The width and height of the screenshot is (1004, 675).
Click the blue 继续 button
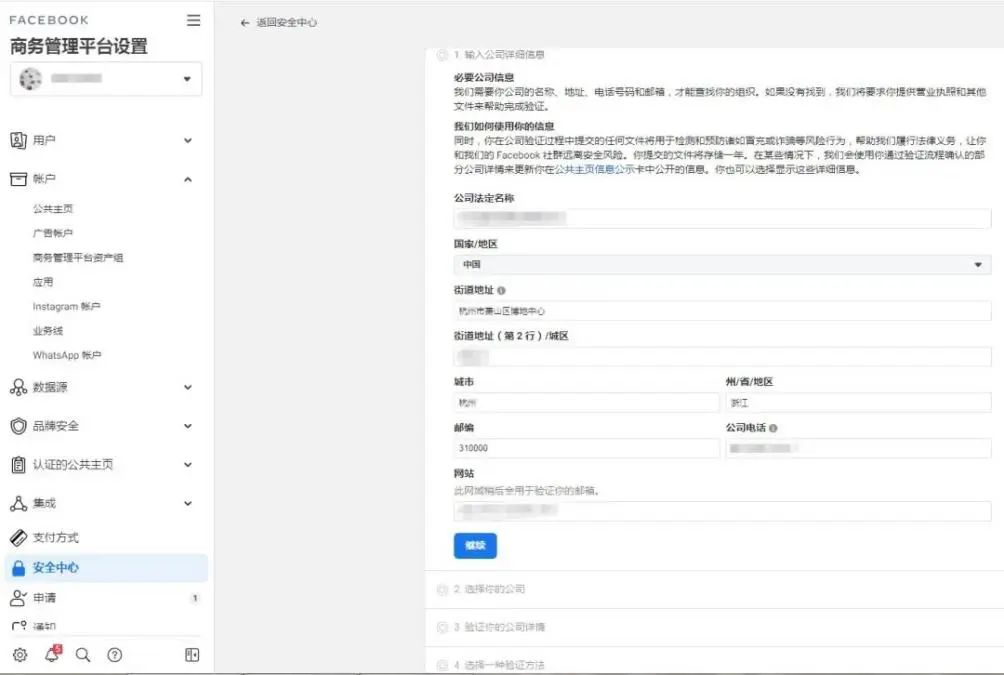(474, 545)
